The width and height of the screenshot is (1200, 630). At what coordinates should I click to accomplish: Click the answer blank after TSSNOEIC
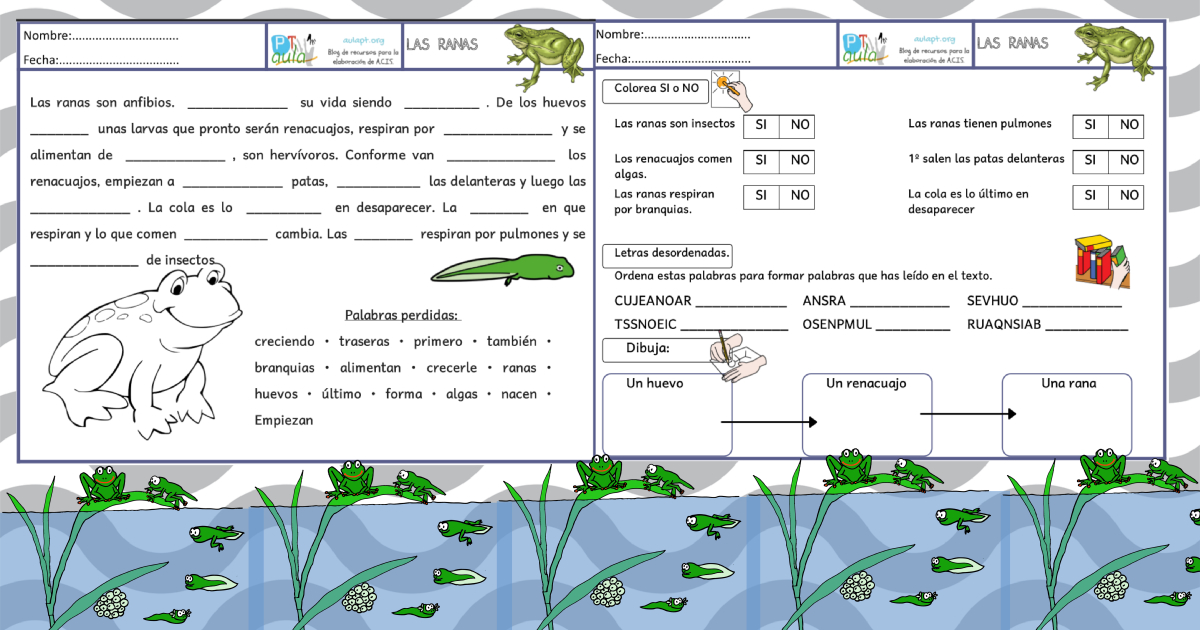pos(734,325)
